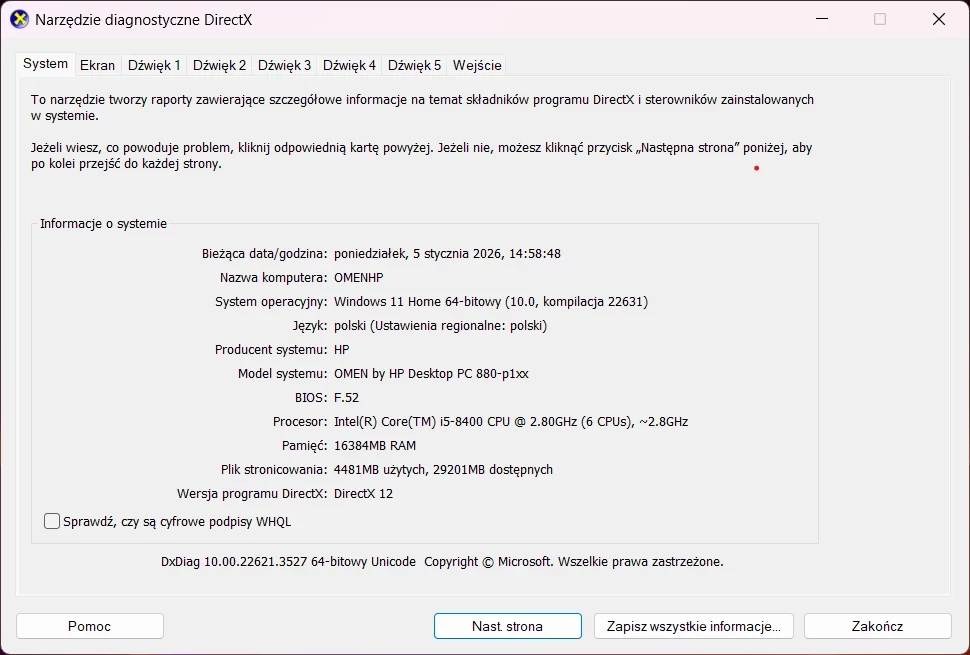970x655 pixels.
Task: Select the Dźwięk 1 tab
Action: 154,65
